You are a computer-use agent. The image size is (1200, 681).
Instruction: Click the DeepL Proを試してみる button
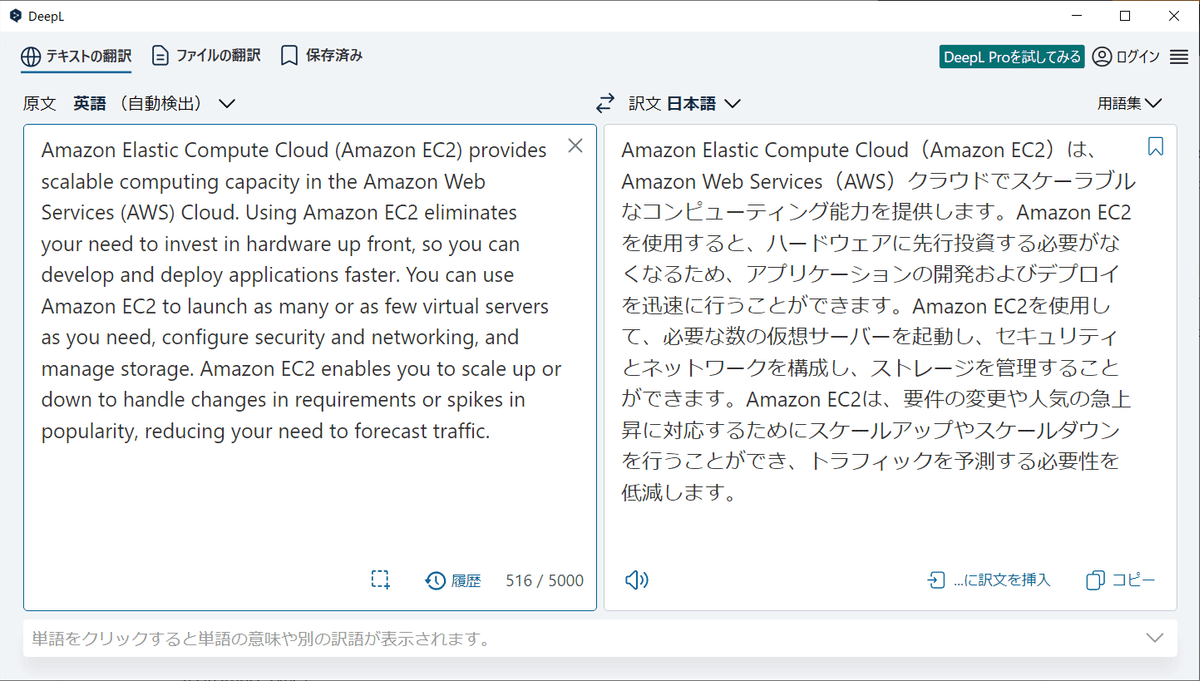[x=1013, y=57]
